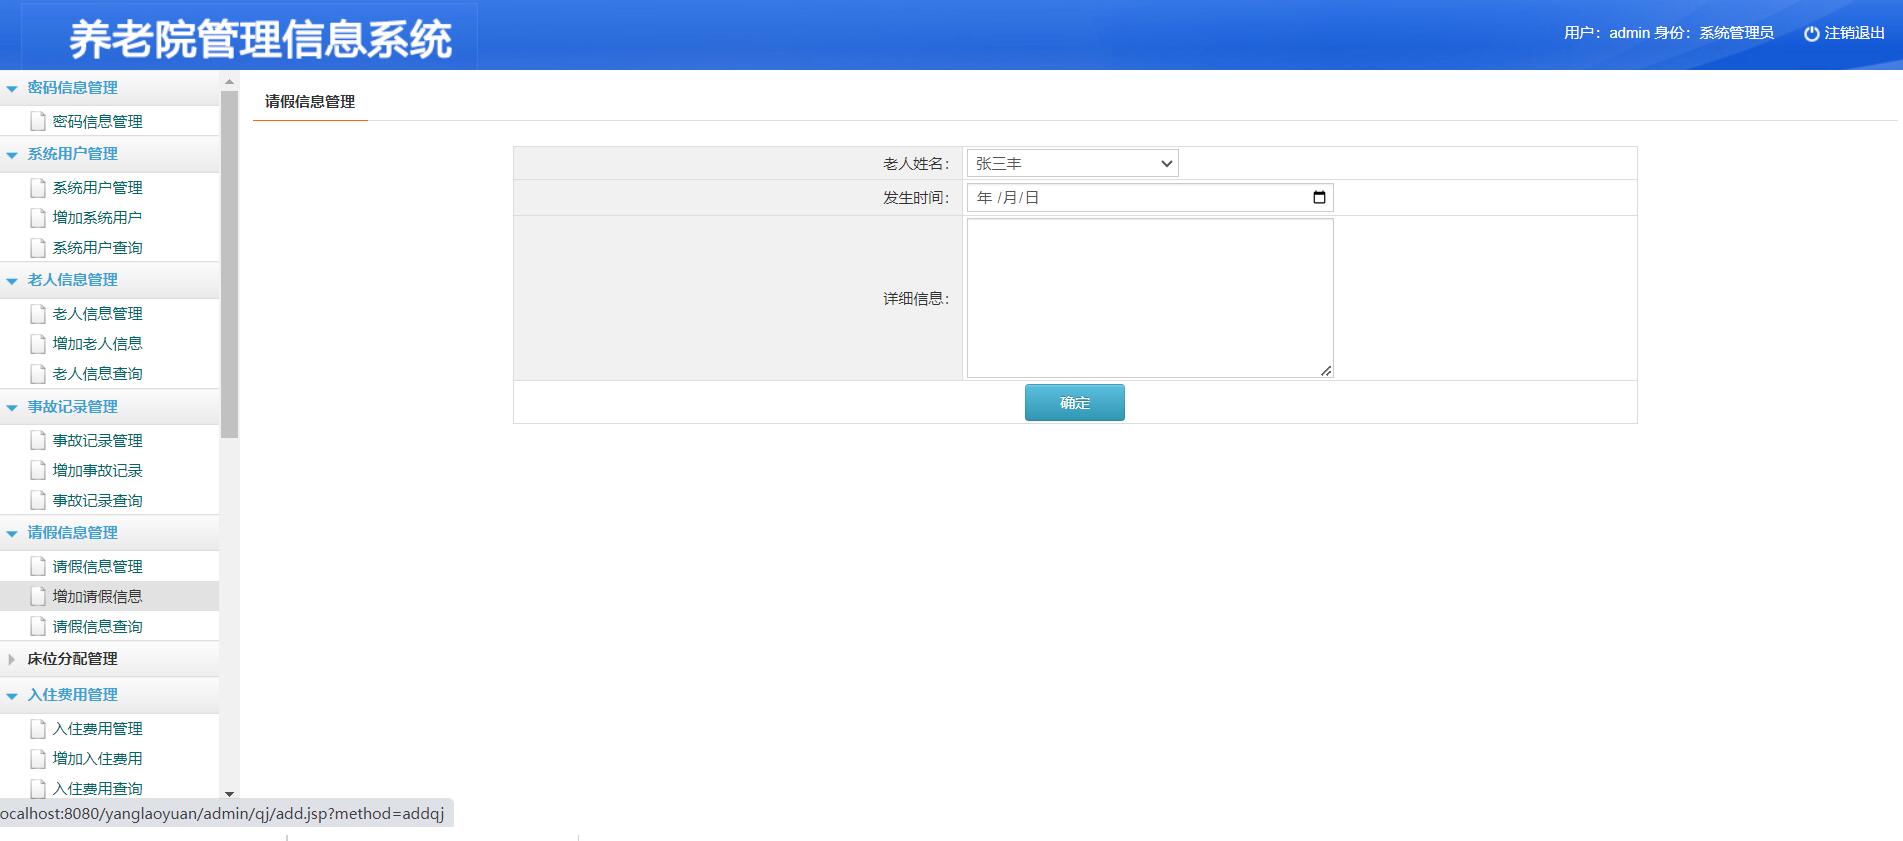Open 请假信息查询 page
The image size is (1903, 841).
(97, 627)
